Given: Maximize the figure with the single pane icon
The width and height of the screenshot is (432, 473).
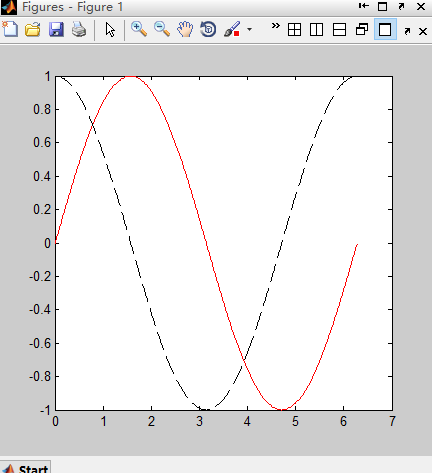Looking at the screenshot, I should pos(385,30).
